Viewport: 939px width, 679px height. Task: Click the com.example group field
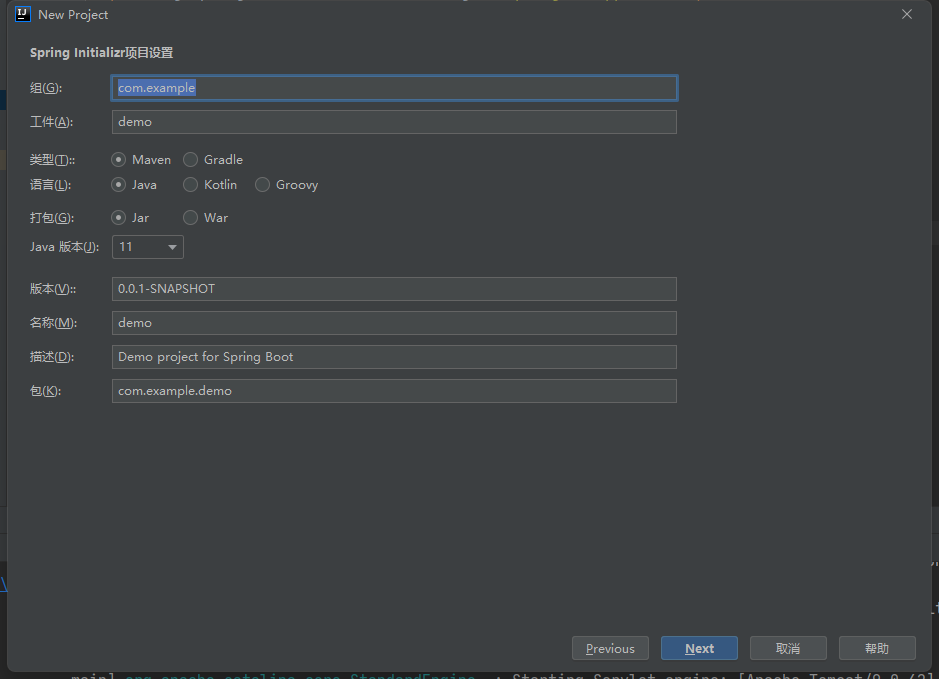pyautogui.click(x=394, y=87)
